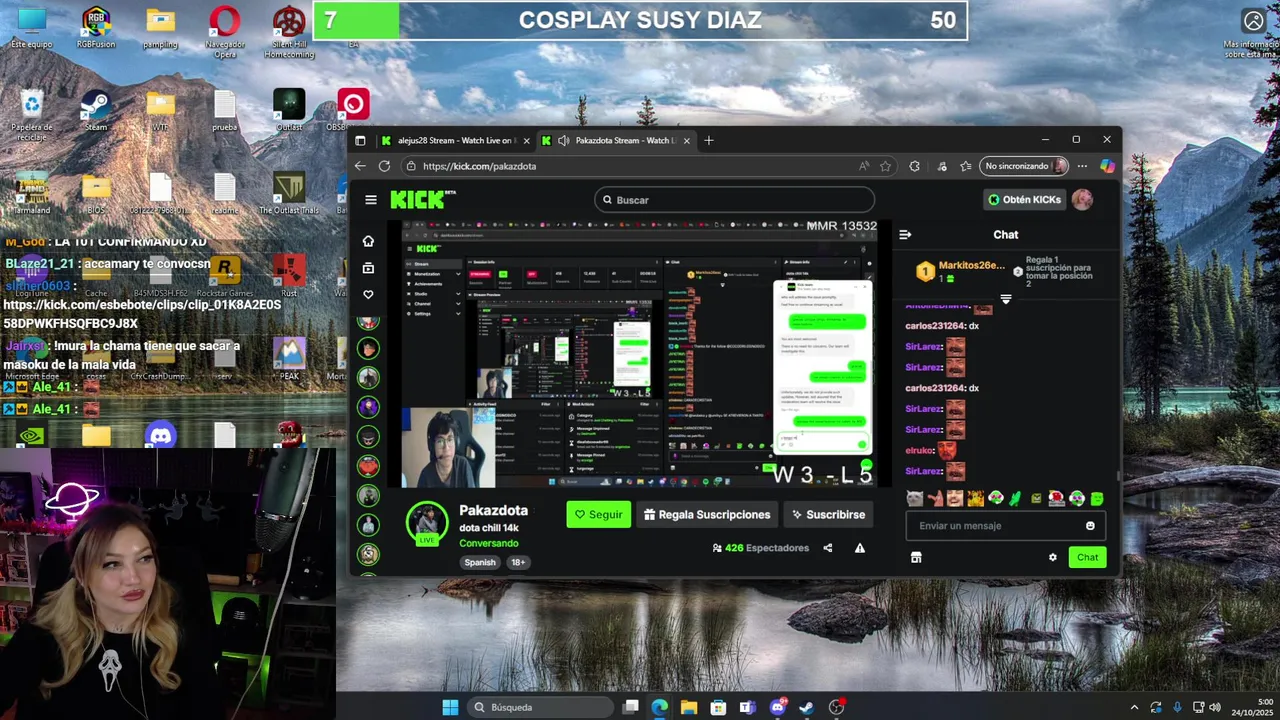Open Microsoft Edge from taskbar
The height and width of the screenshot is (720, 1280).
660,707
